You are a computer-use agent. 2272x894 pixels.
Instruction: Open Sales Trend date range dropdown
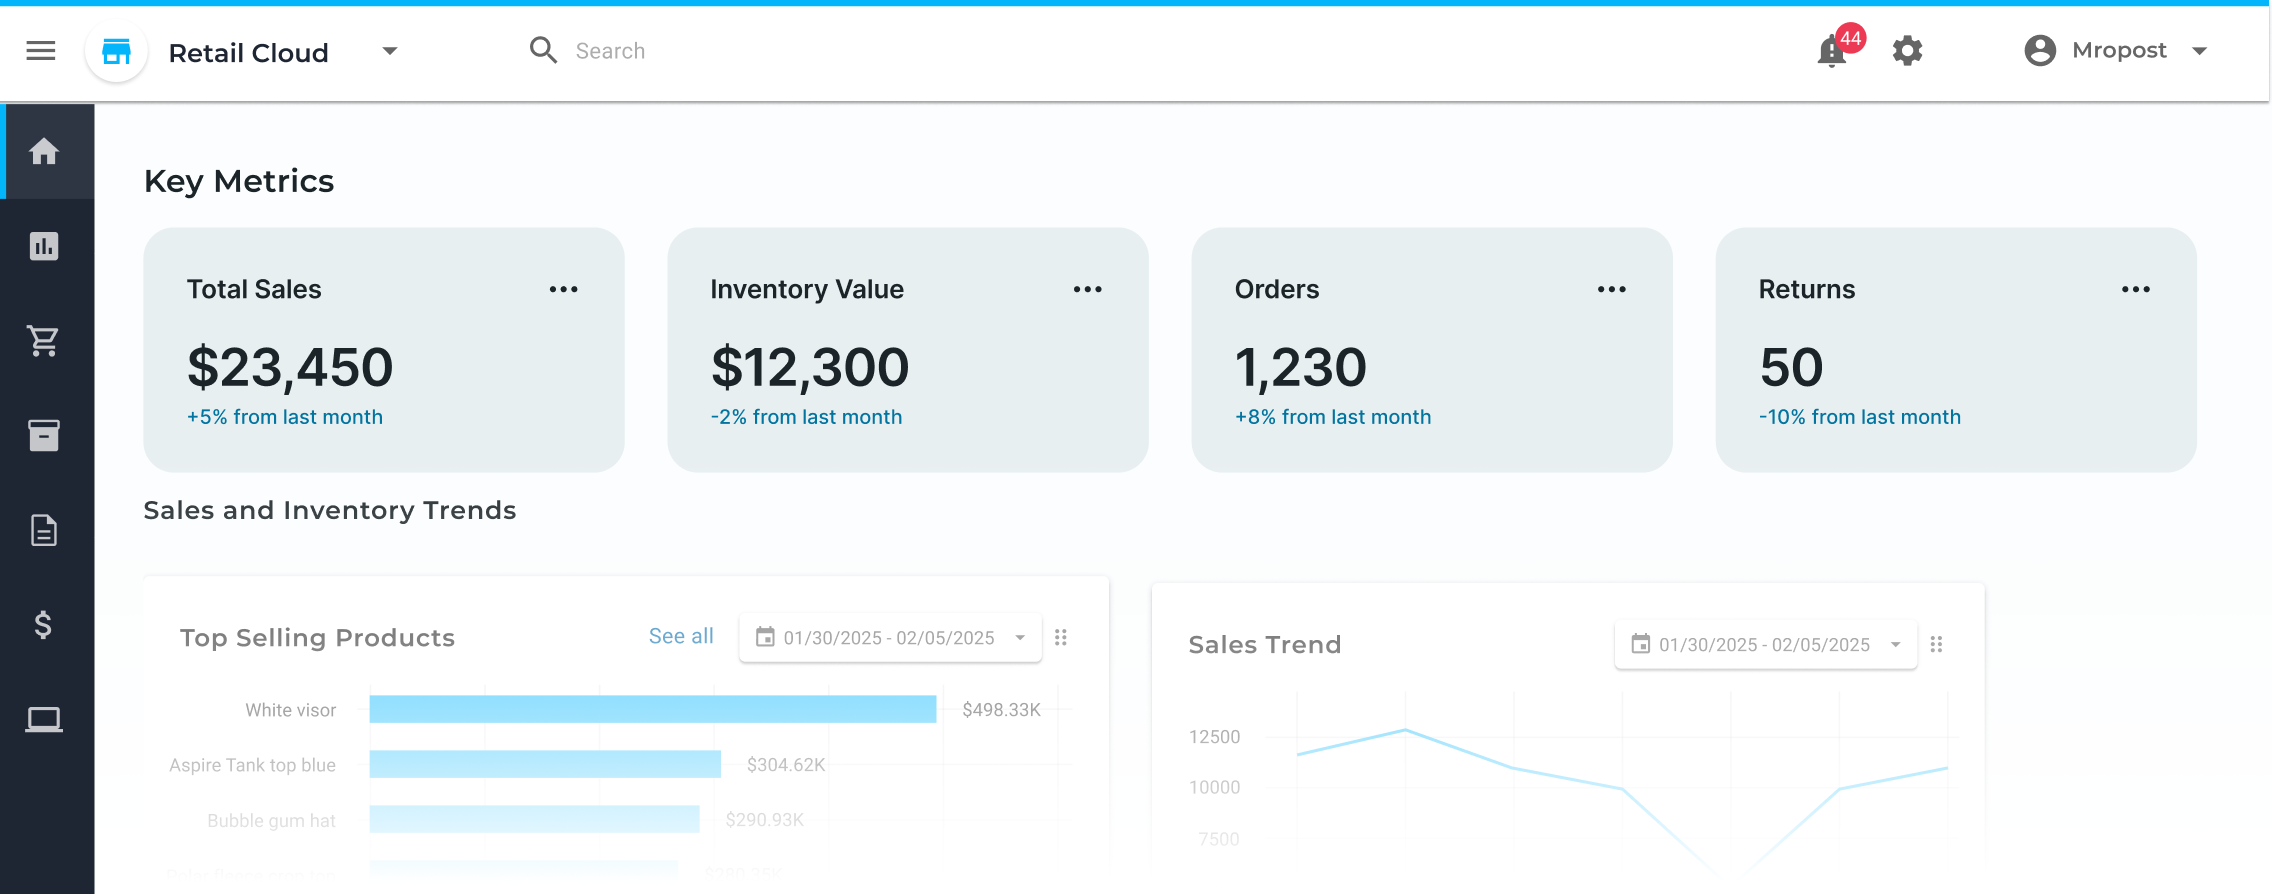(1765, 645)
